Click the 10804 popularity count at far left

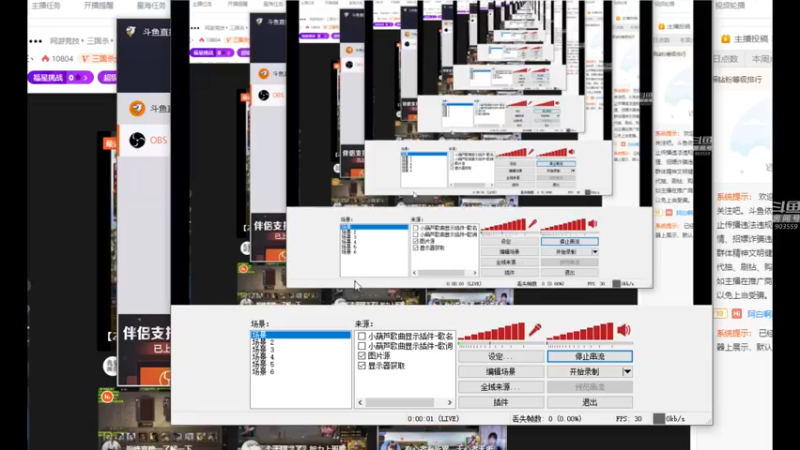(x=62, y=59)
